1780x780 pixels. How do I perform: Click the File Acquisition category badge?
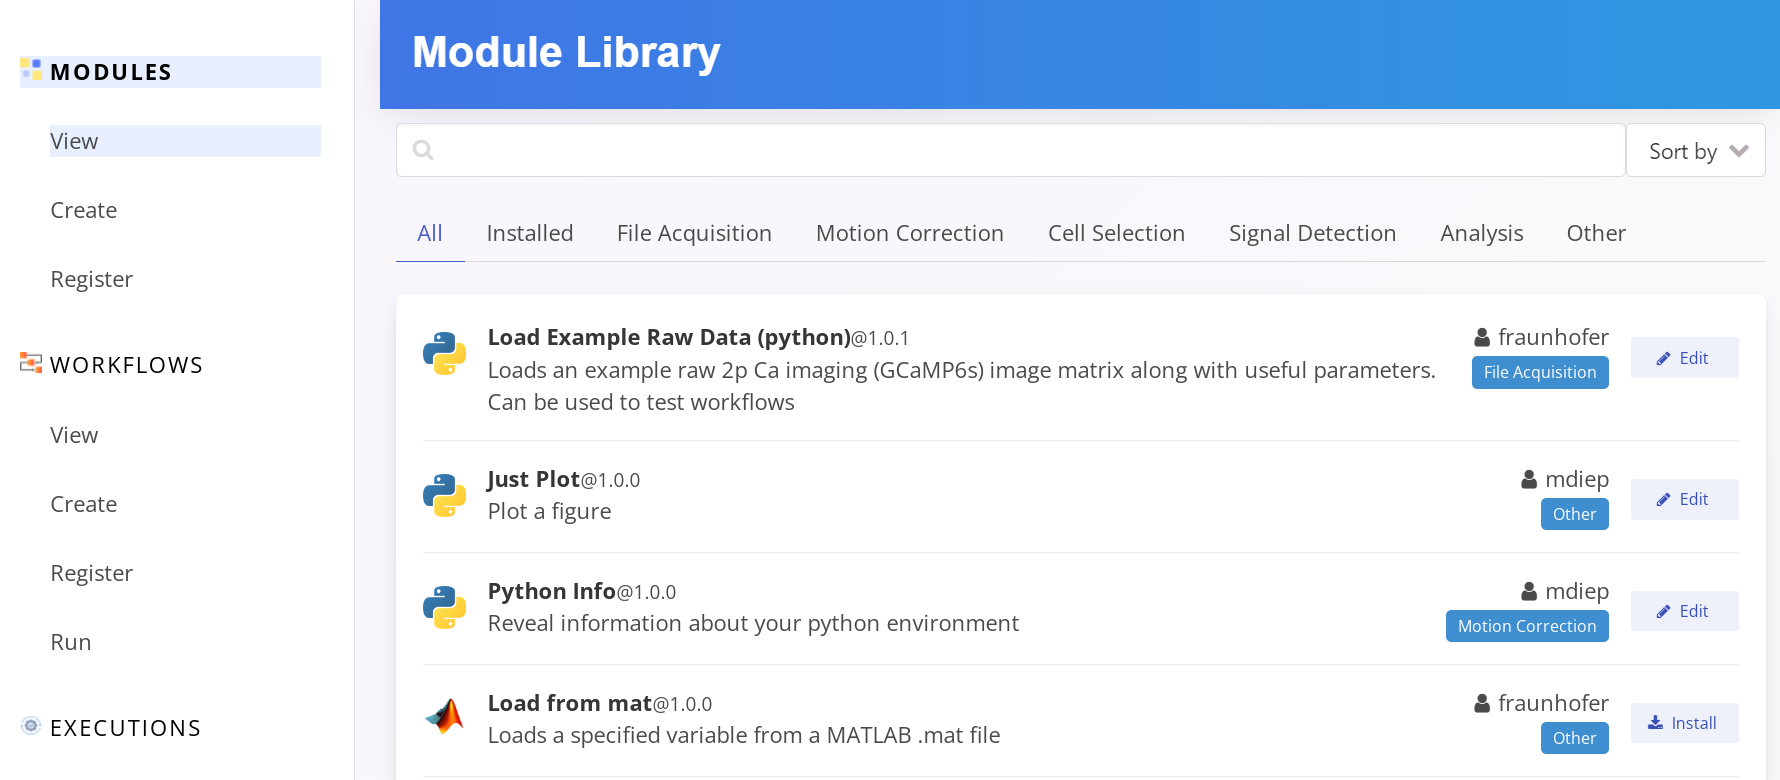click(x=1539, y=372)
